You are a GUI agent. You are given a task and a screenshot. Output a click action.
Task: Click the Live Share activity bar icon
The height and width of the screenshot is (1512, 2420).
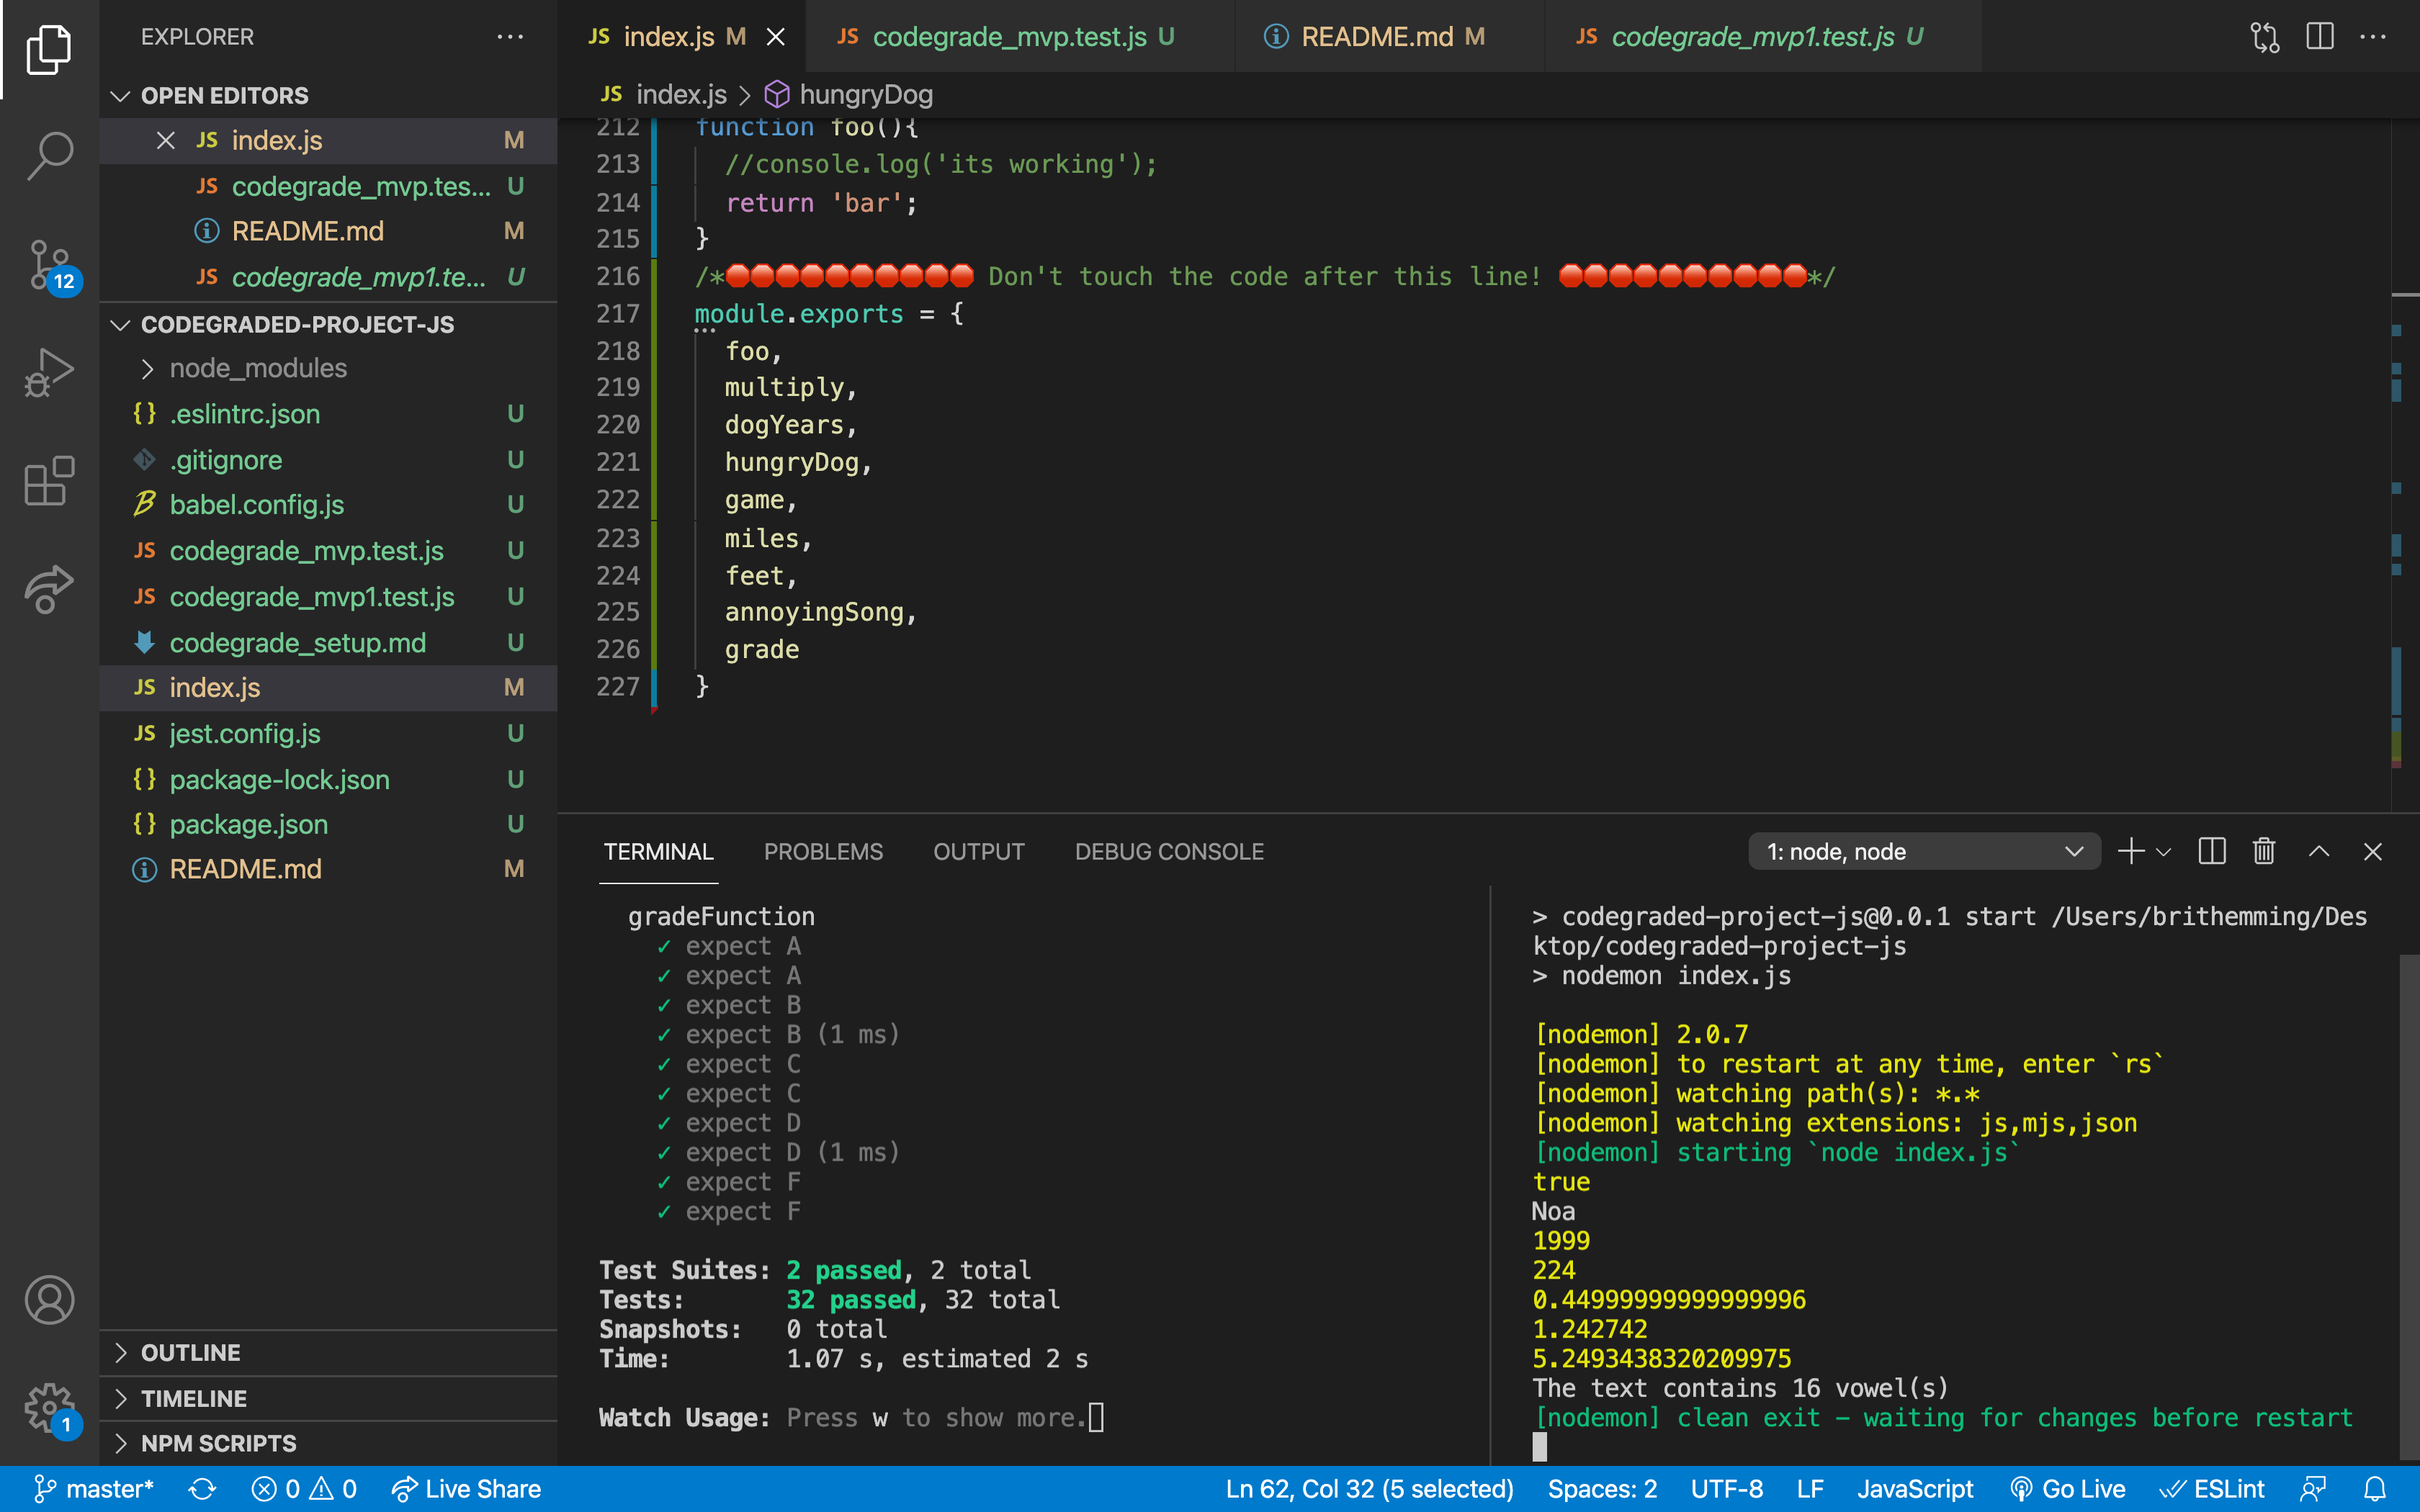point(49,588)
